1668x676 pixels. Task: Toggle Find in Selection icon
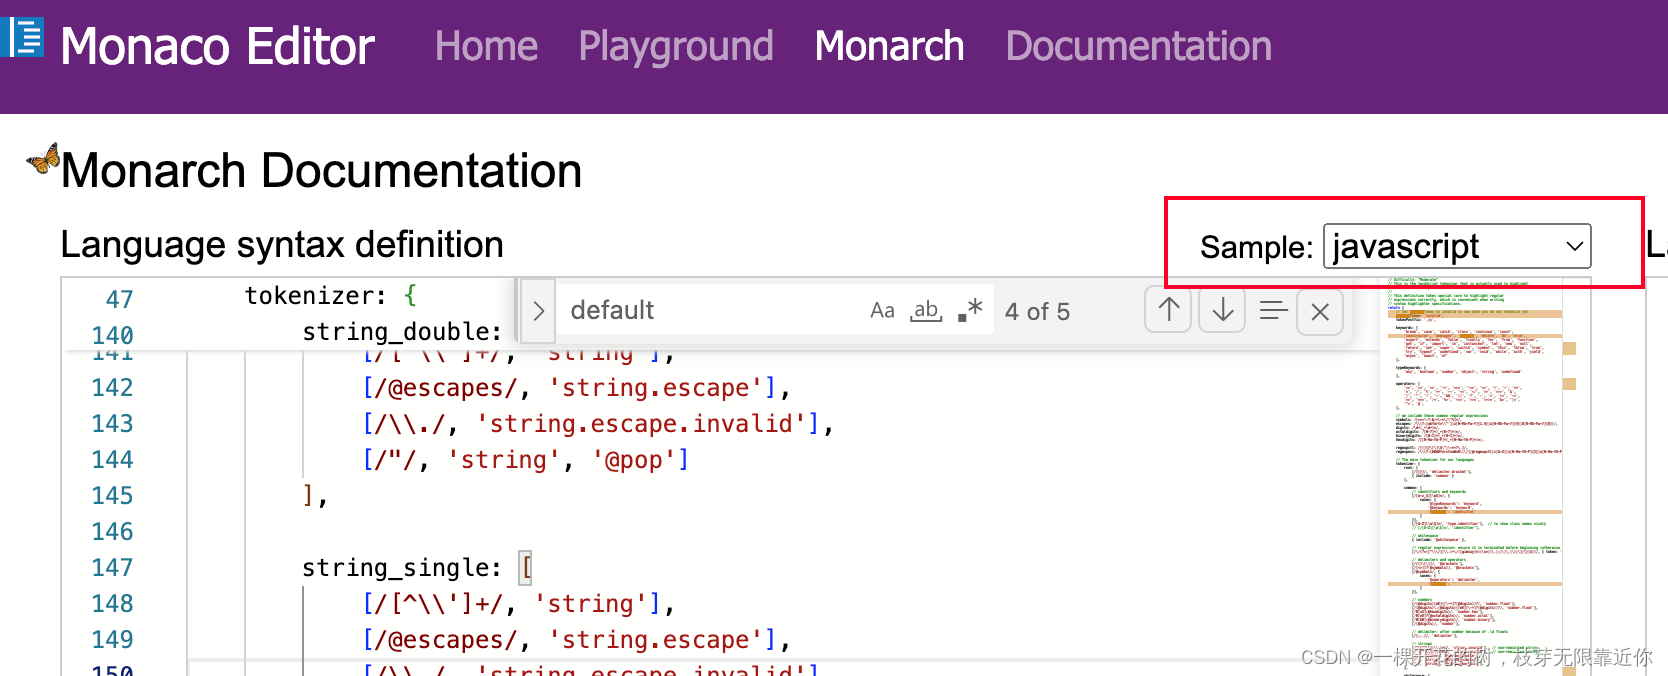(x=1273, y=311)
